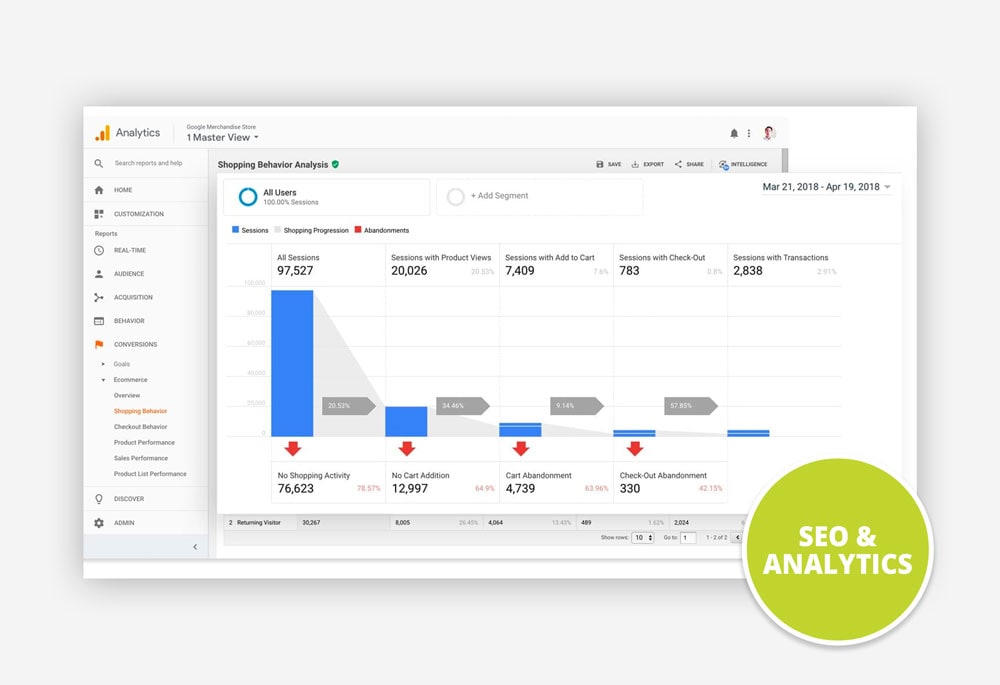
Task: Select Checkout Behavior report
Action: (x=140, y=427)
